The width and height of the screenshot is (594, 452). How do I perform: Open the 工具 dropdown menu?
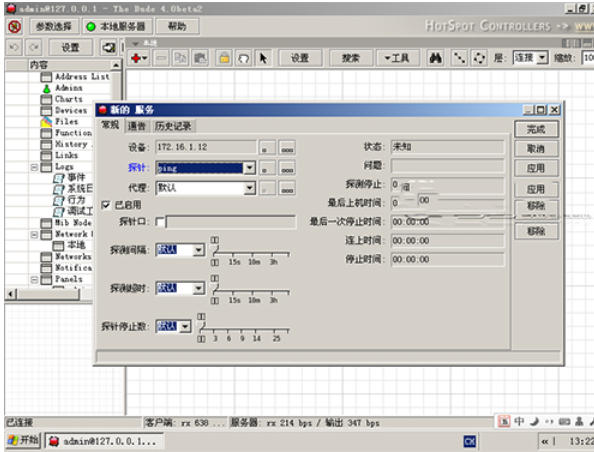pyautogui.click(x=397, y=58)
